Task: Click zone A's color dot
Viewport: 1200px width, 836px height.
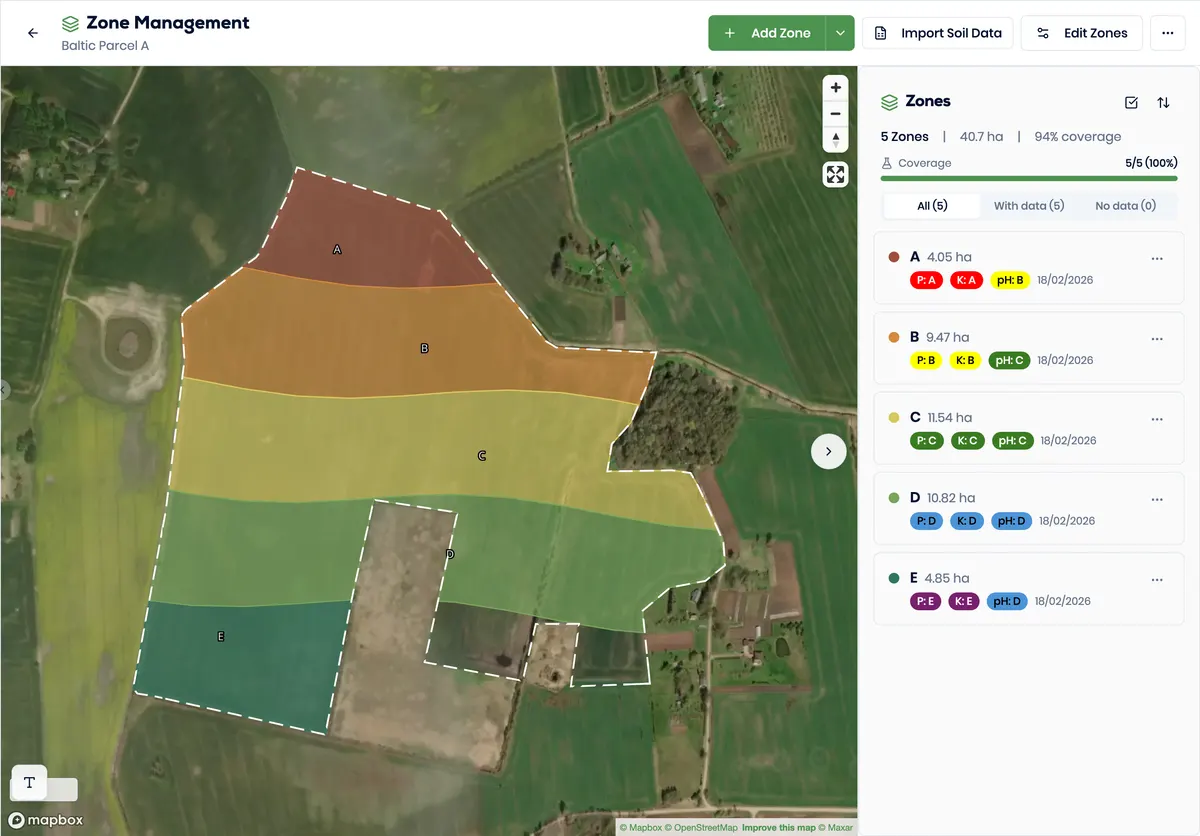Action: [x=894, y=257]
